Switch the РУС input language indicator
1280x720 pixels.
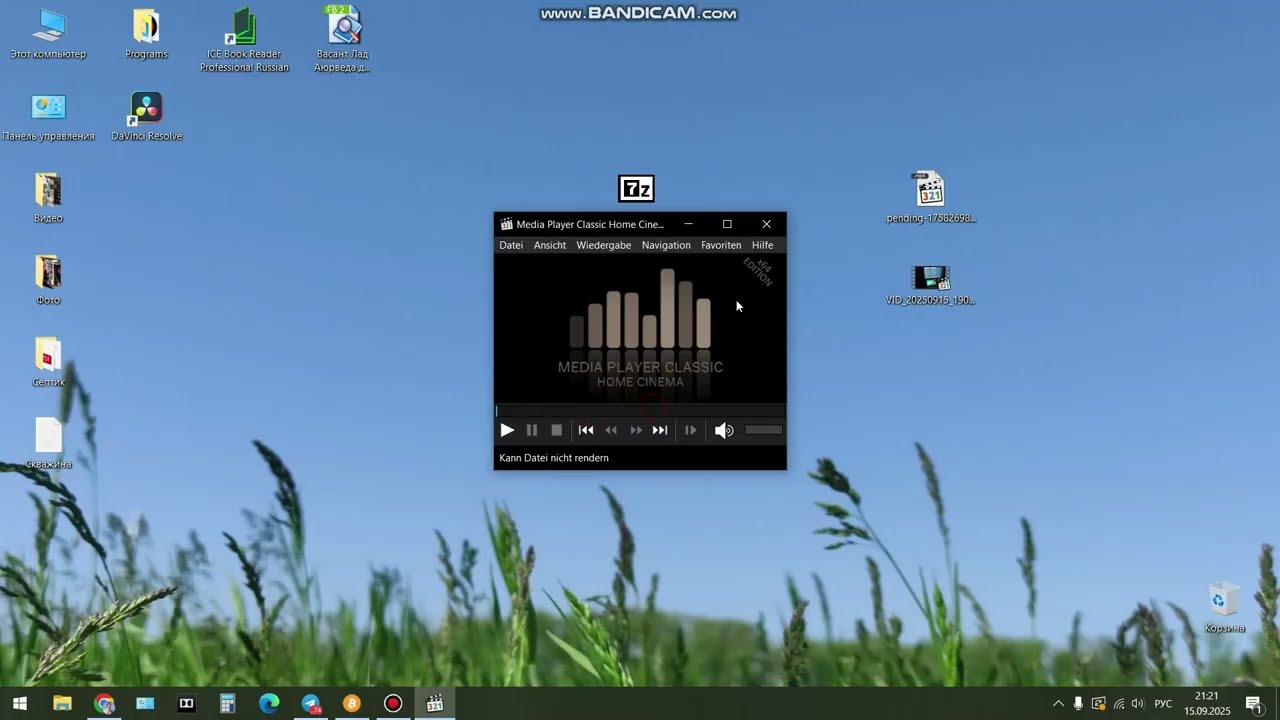(1163, 704)
